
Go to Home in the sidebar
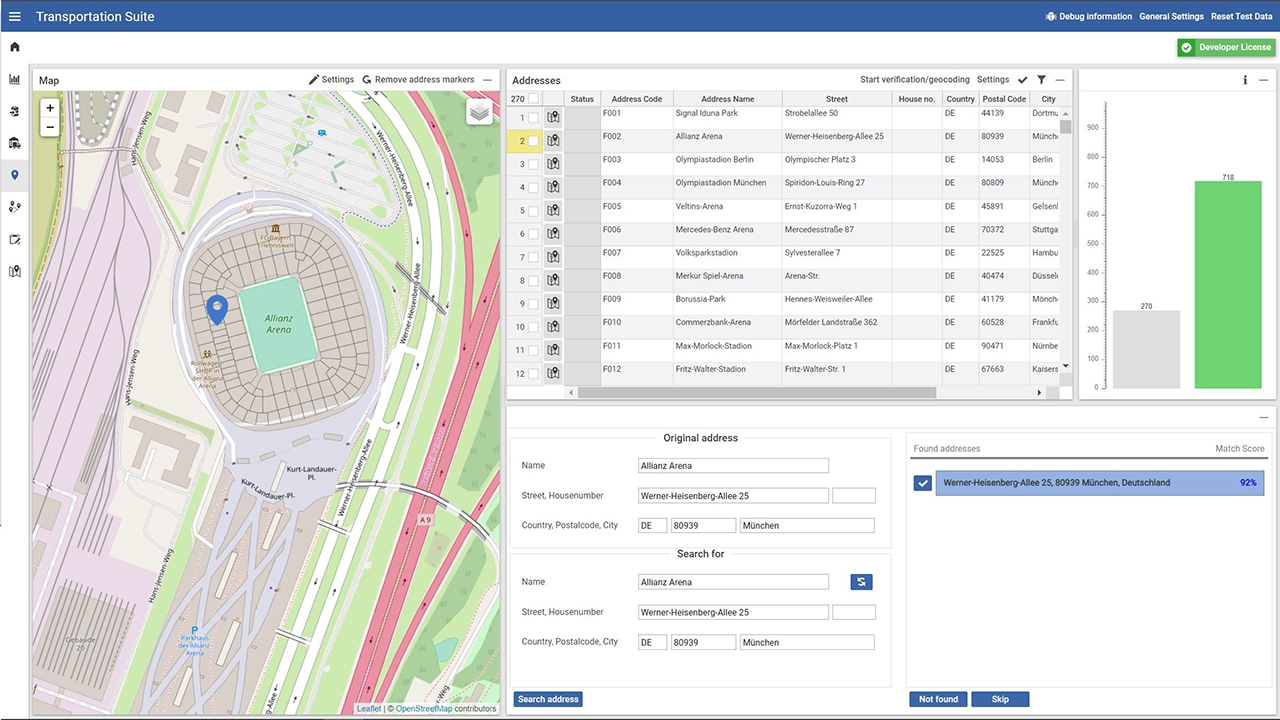(15, 47)
